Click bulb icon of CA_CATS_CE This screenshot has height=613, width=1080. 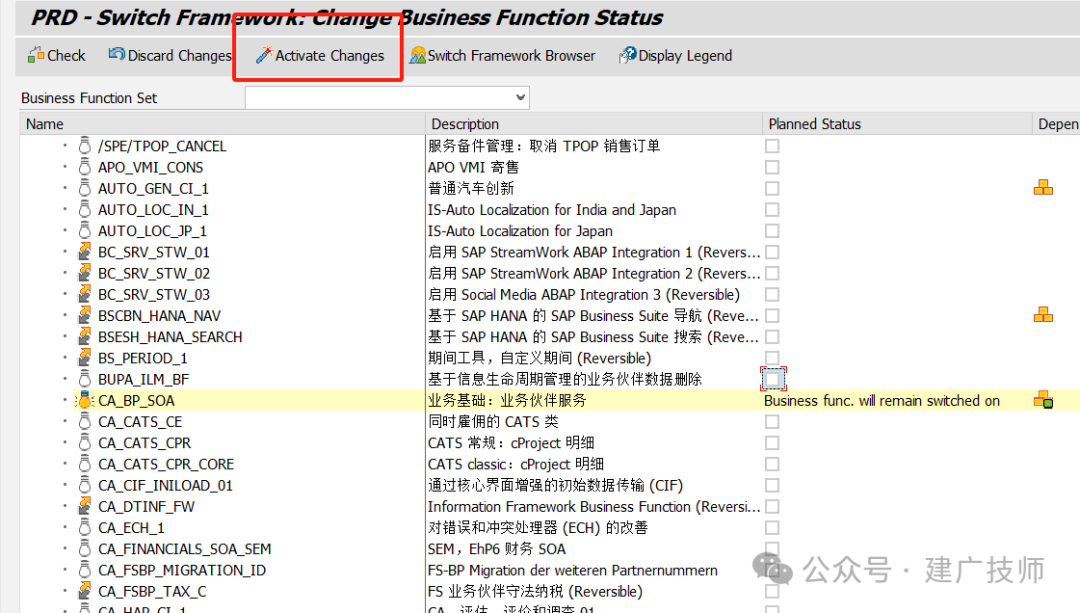pos(84,422)
